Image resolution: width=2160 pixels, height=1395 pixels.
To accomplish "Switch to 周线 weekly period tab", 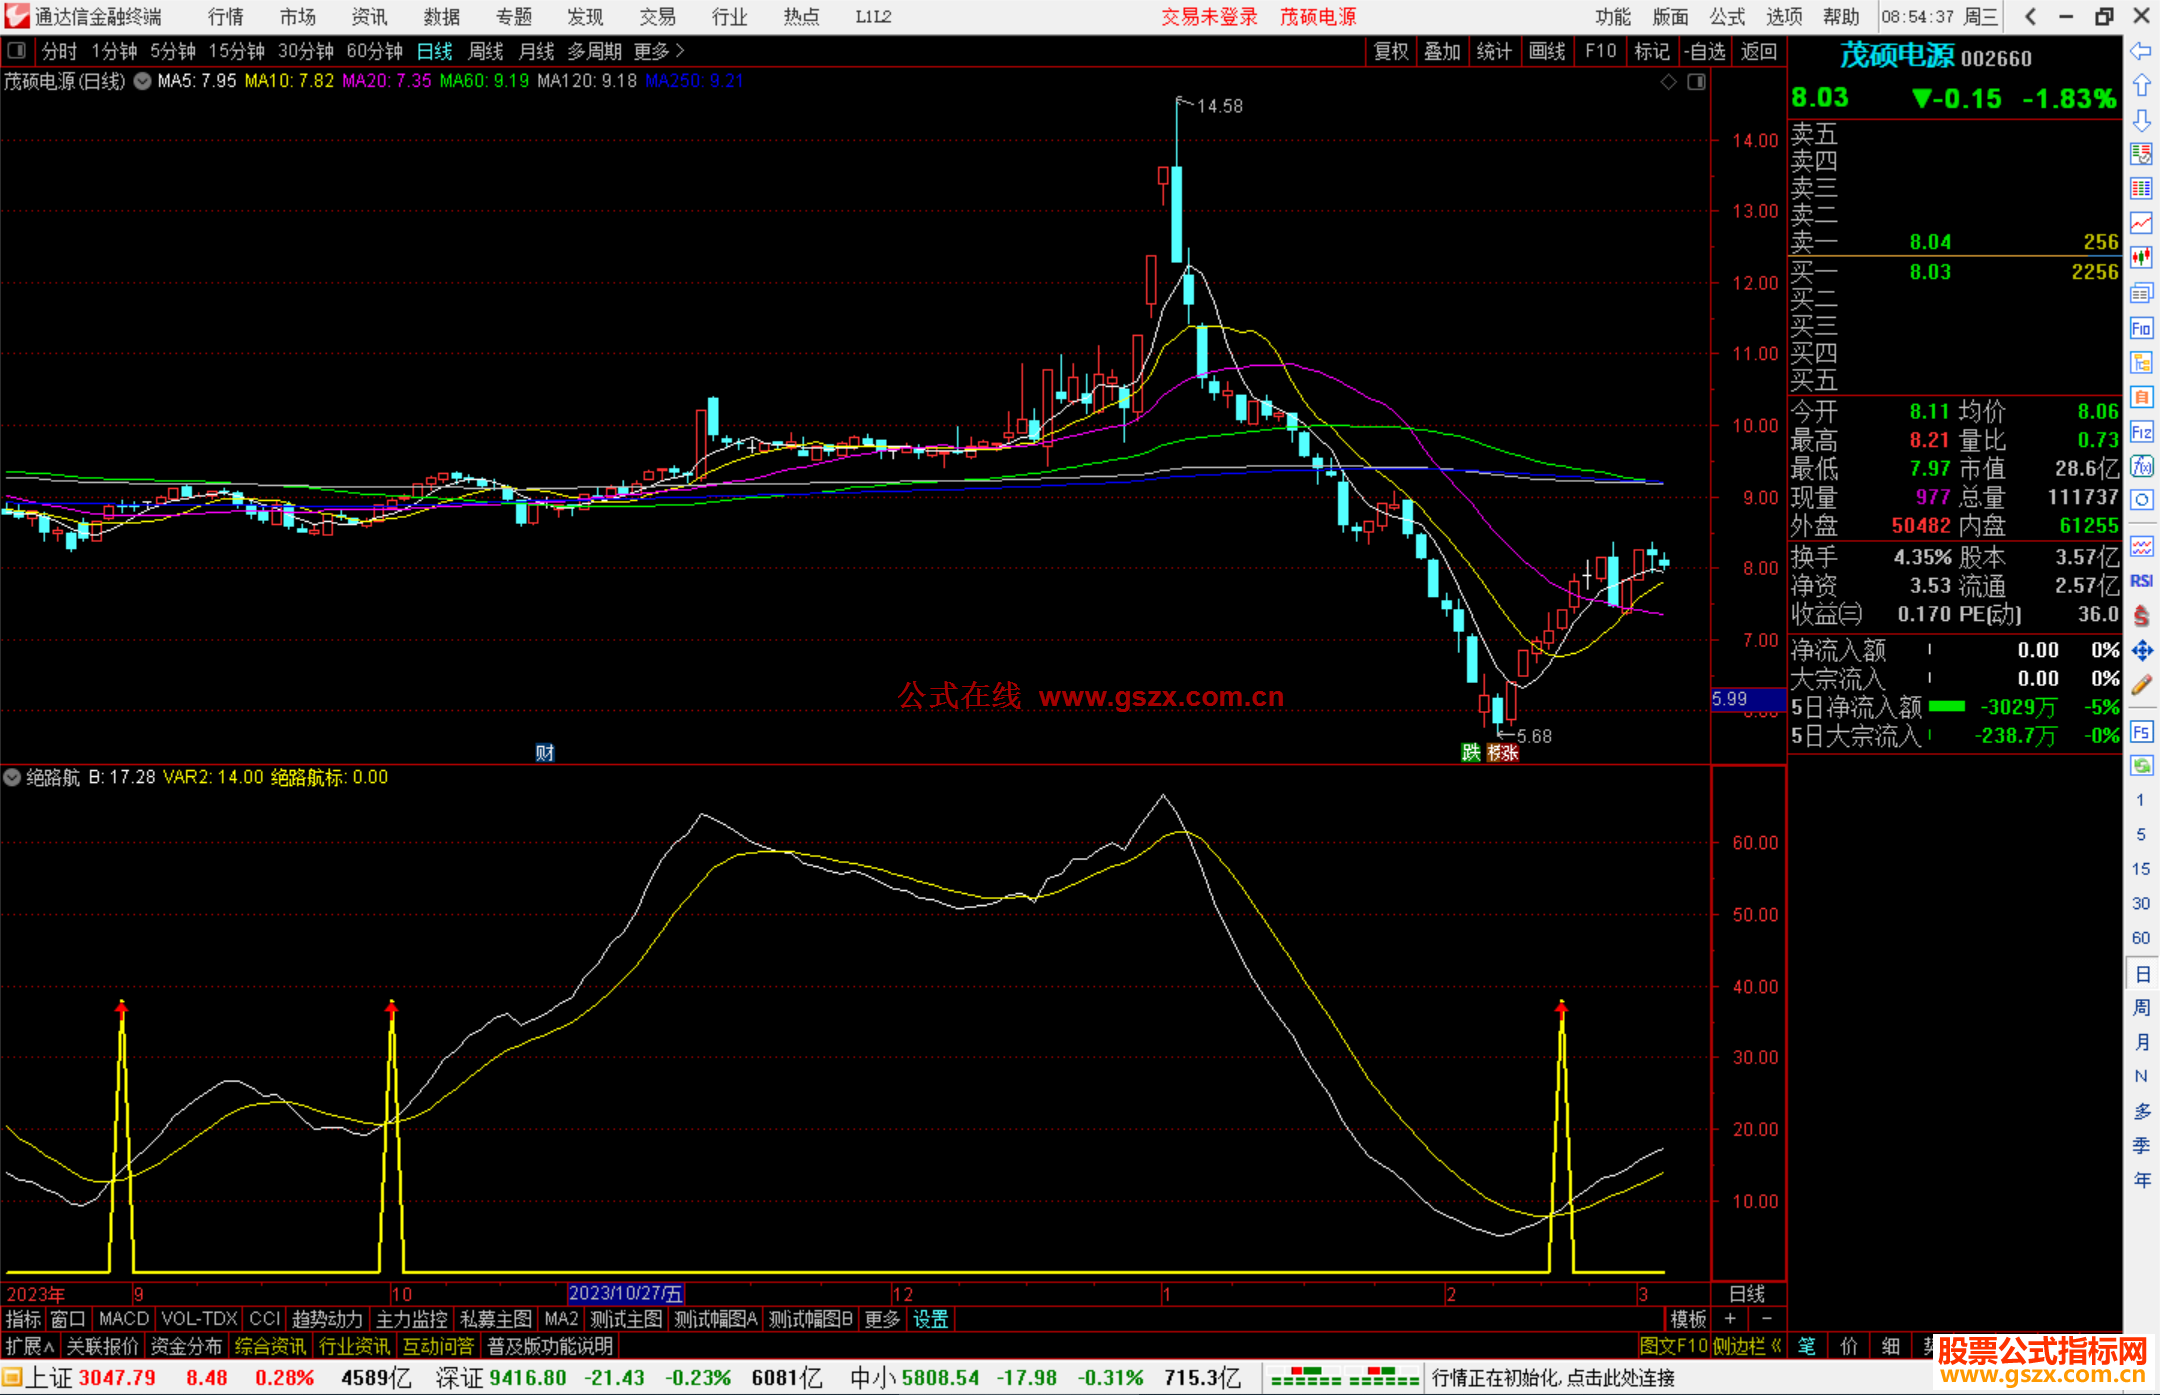I will [486, 51].
